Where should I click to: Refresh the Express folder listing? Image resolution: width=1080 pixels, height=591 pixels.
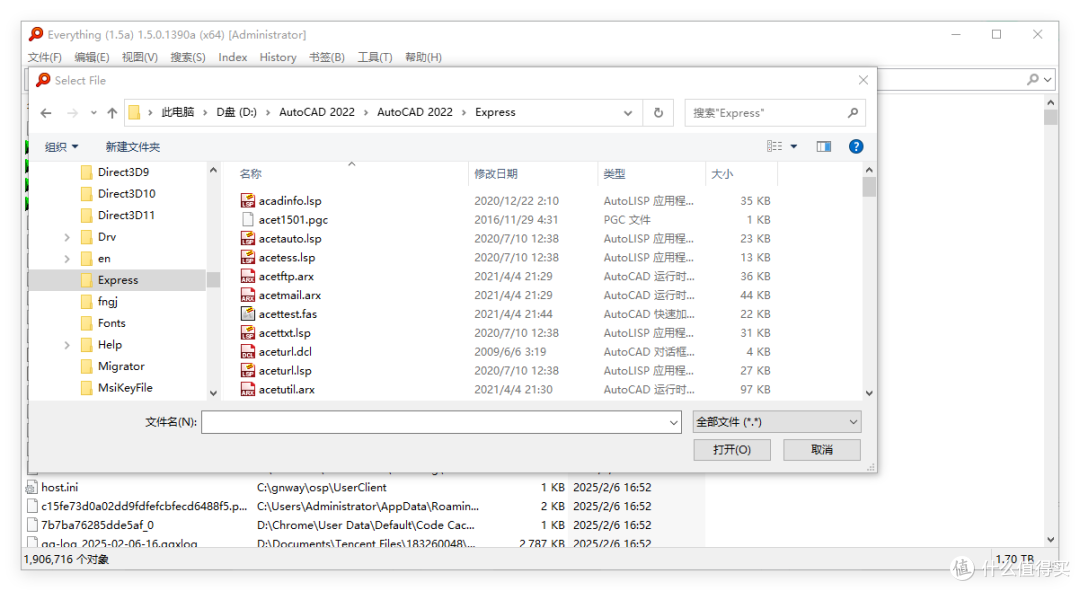[x=658, y=113]
